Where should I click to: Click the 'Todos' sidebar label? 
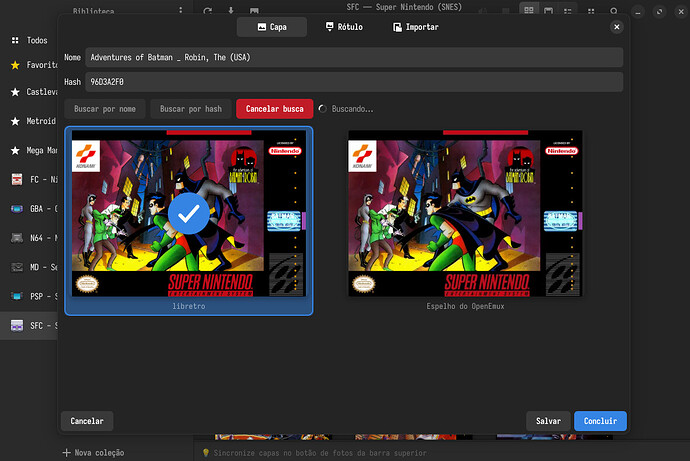[37, 40]
